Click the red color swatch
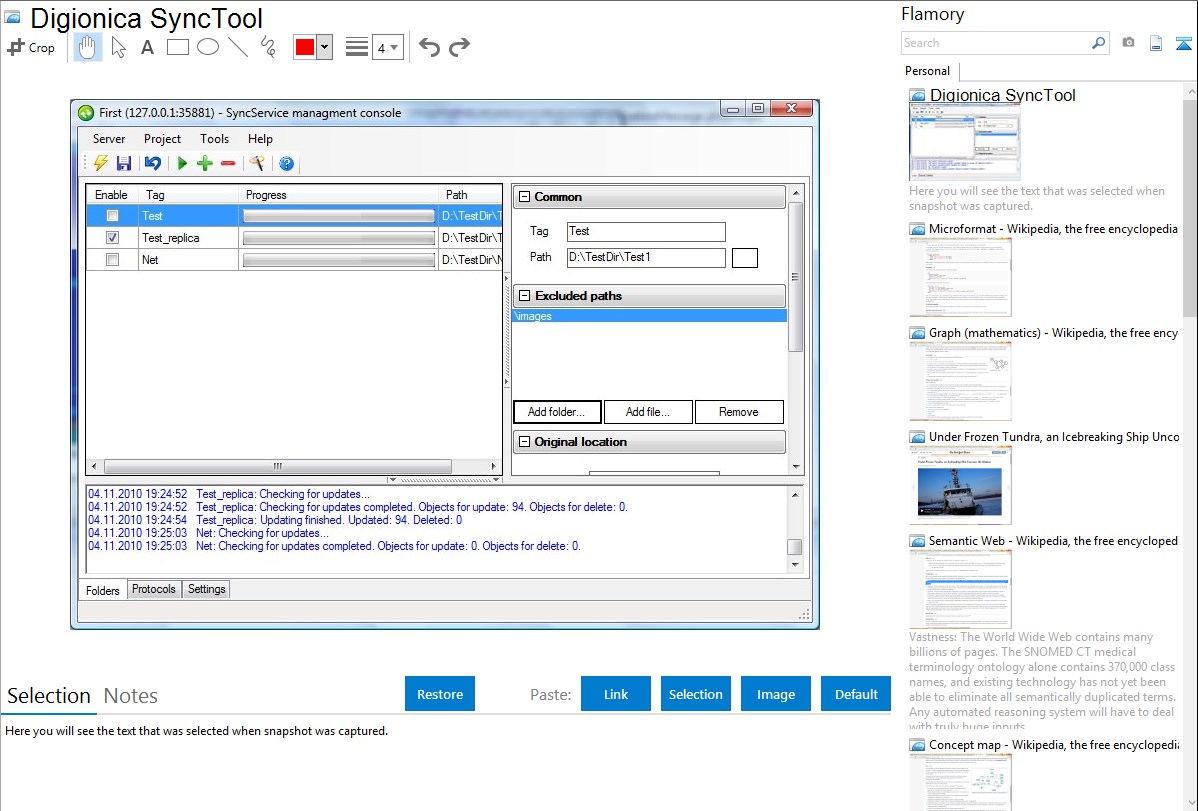The height and width of the screenshot is (811, 1198). point(305,47)
